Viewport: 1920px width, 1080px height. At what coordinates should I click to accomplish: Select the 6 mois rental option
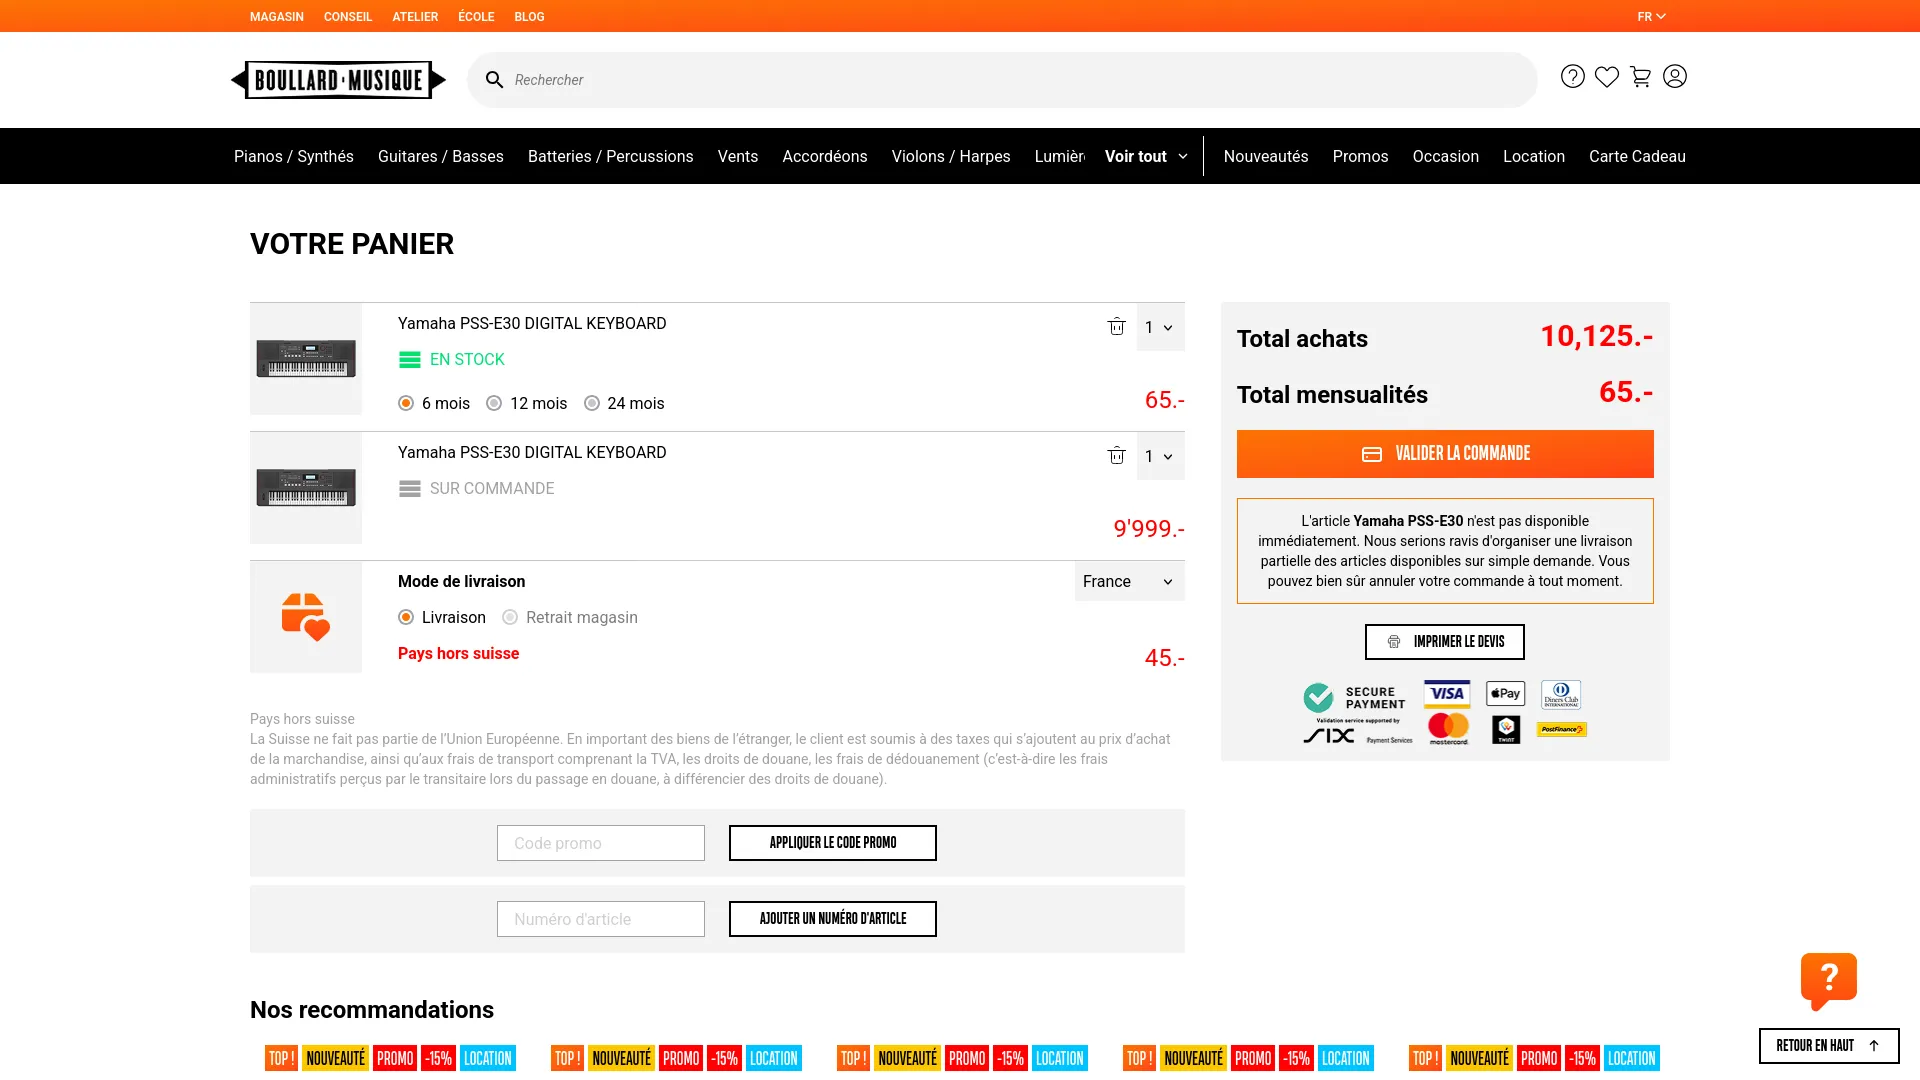tap(406, 404)
